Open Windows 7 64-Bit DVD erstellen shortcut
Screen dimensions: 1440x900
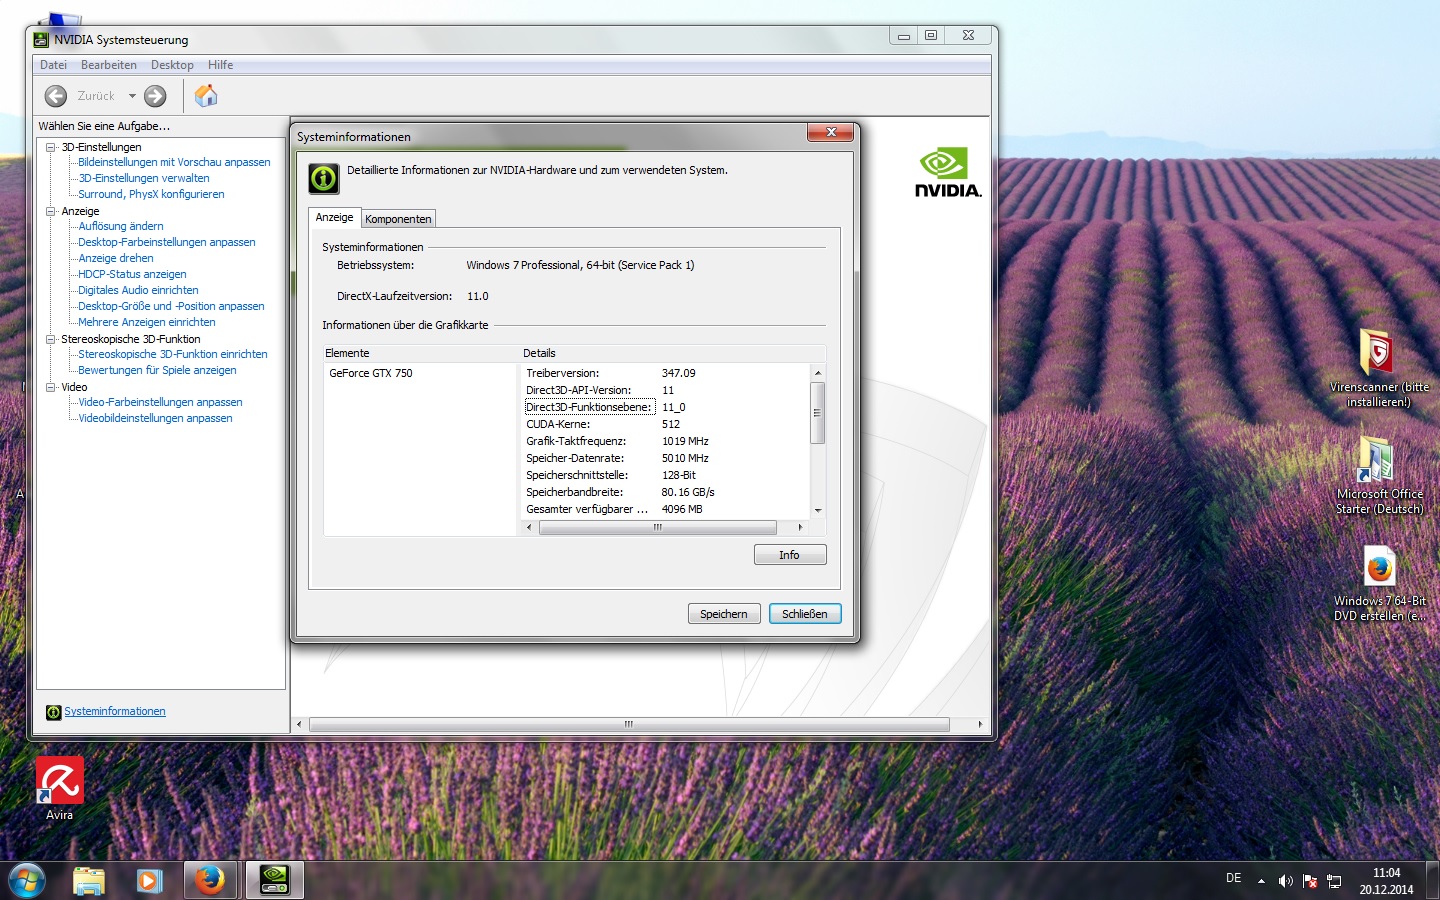(x=1379, y=583)
